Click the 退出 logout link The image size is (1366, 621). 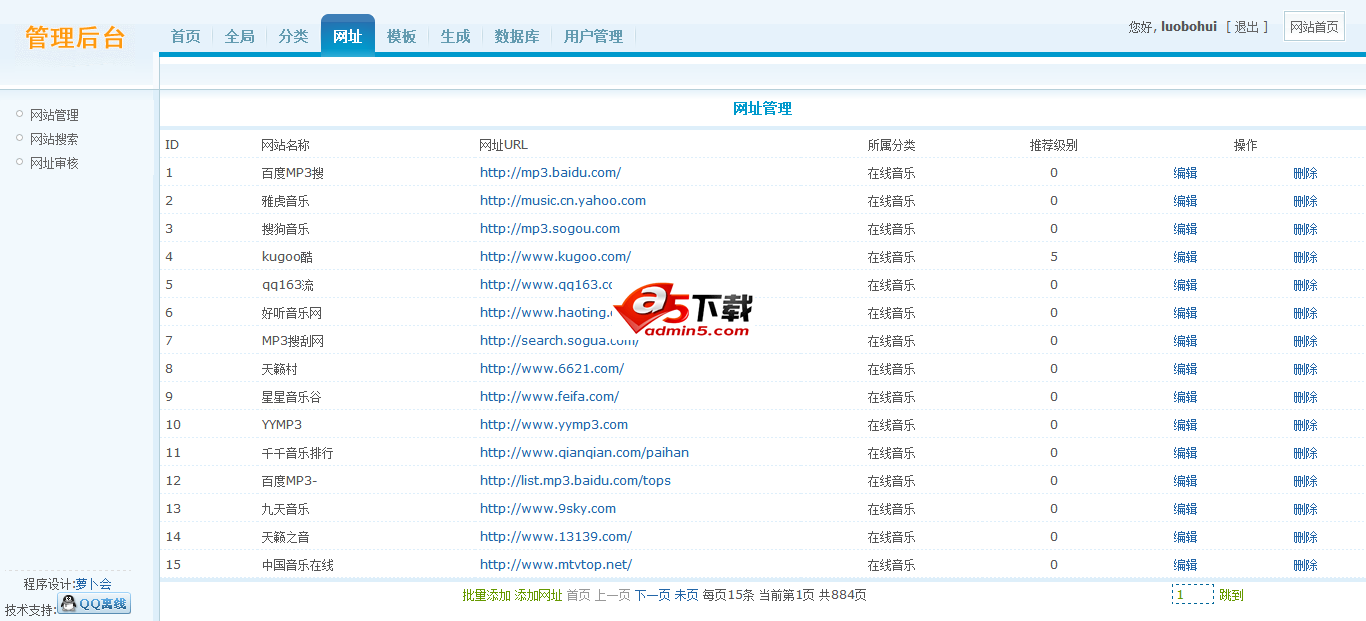[1246, 27]
